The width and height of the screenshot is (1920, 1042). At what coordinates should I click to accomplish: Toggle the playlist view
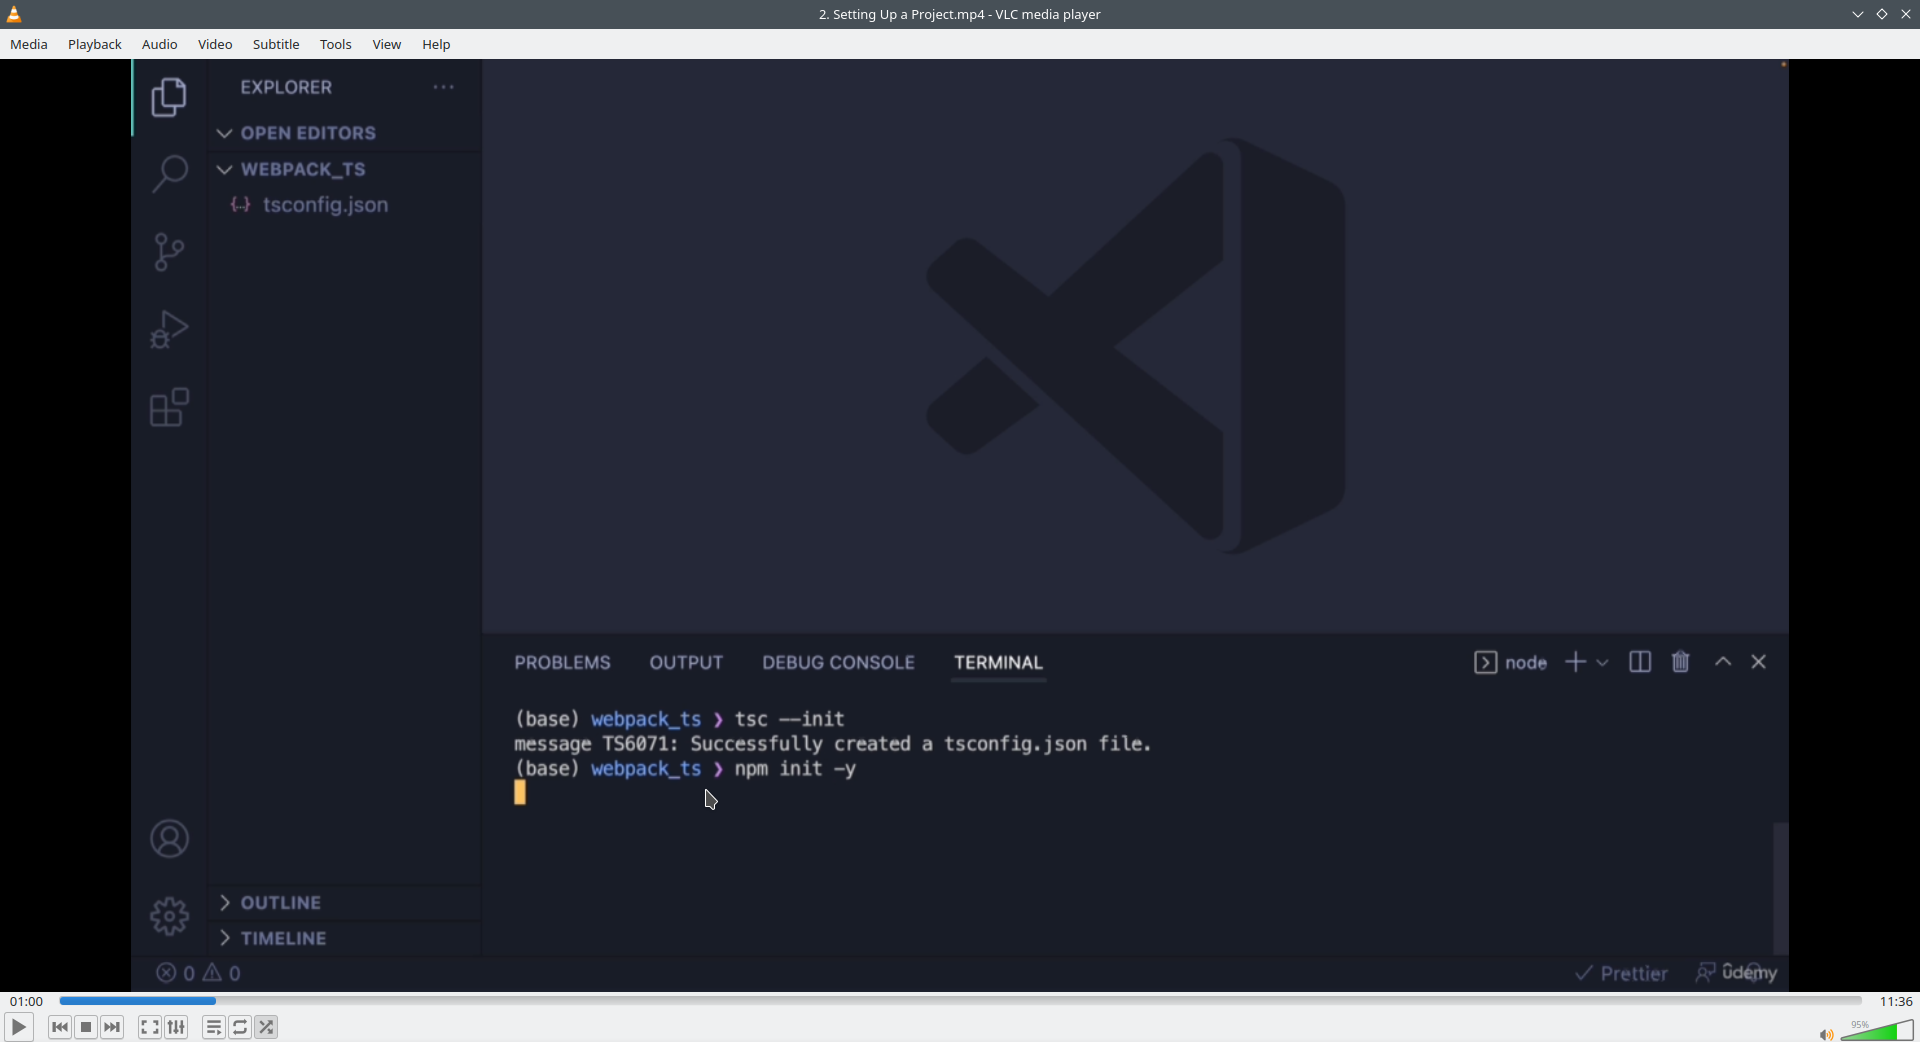click(214, 1027)
